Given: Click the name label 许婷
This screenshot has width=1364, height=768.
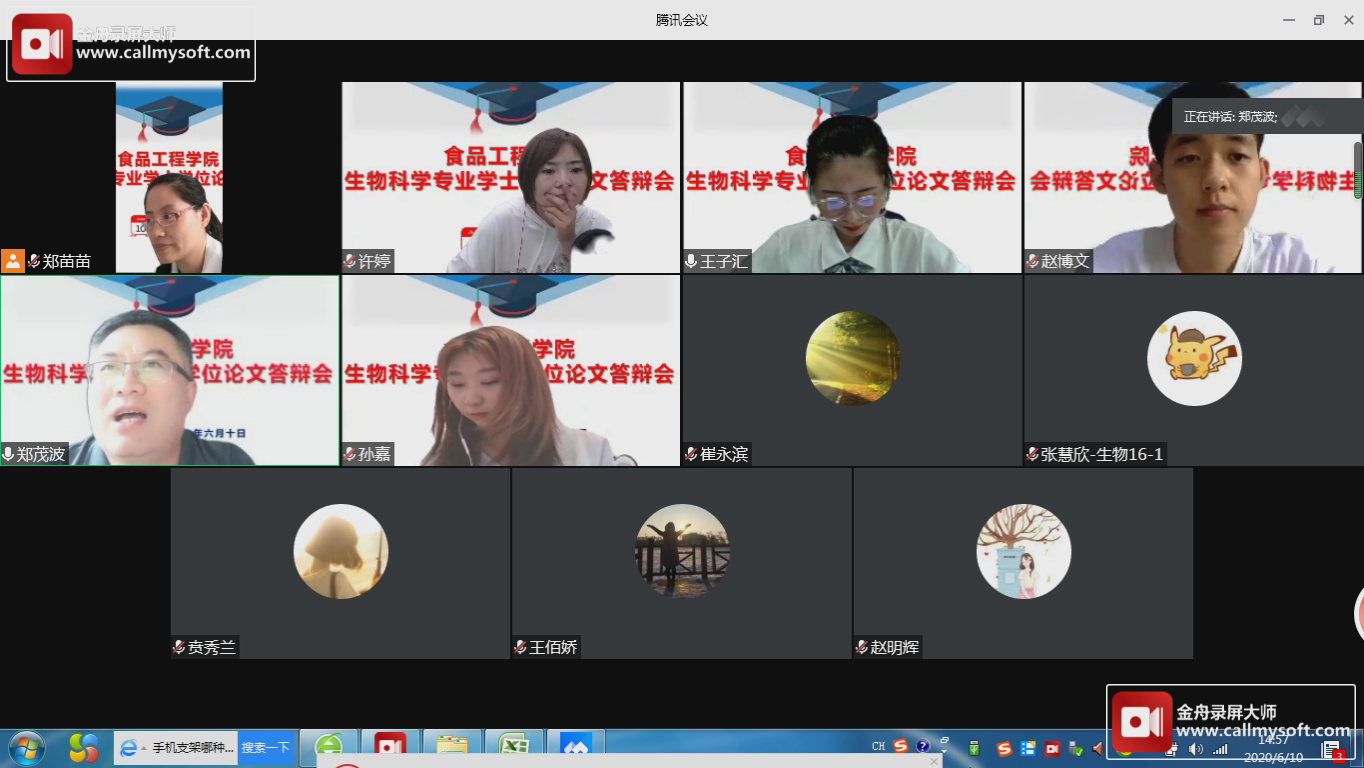Looking at the screenshot, I should point(375,261).
